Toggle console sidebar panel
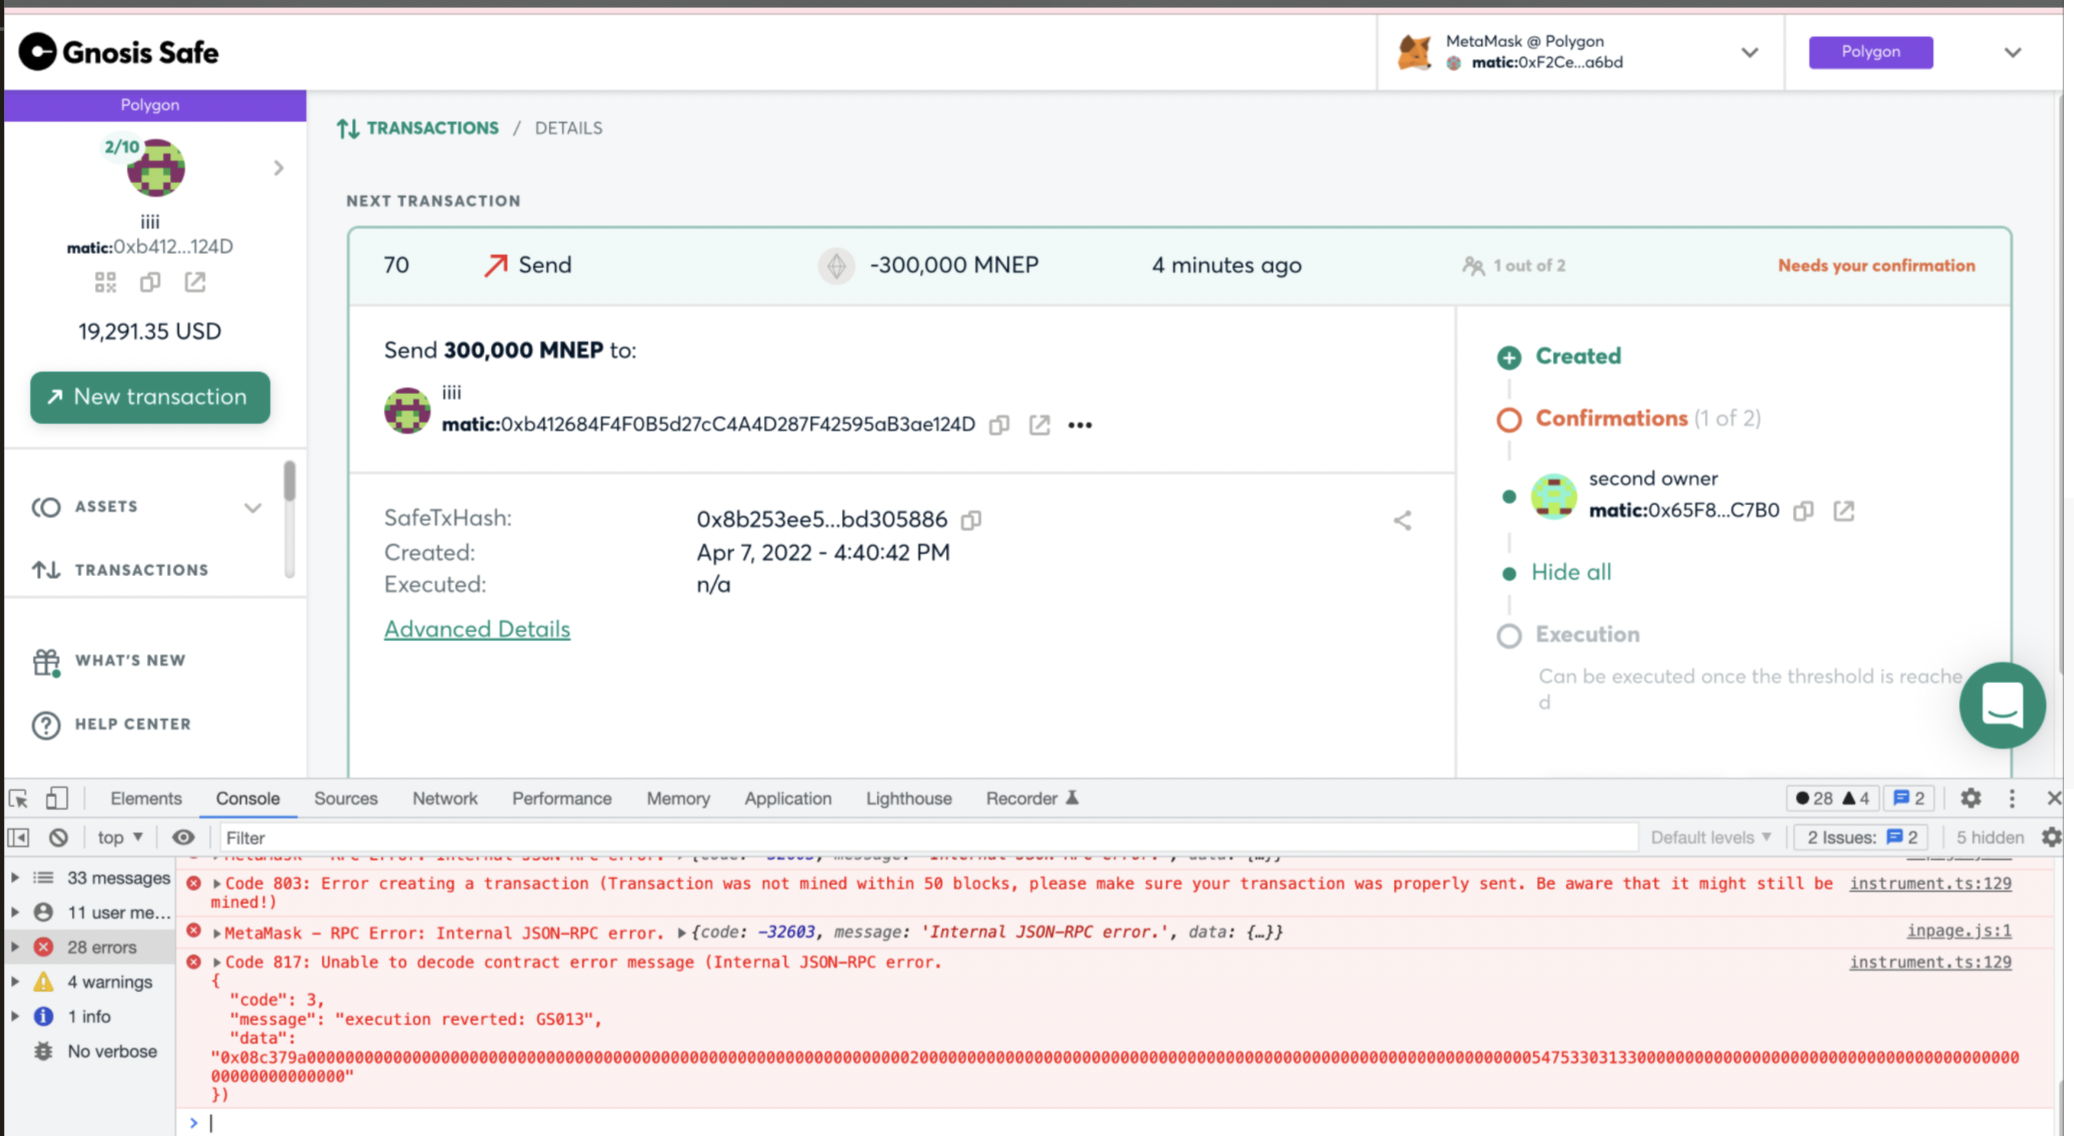The image size is (2074, 1136). coord(18,837)
